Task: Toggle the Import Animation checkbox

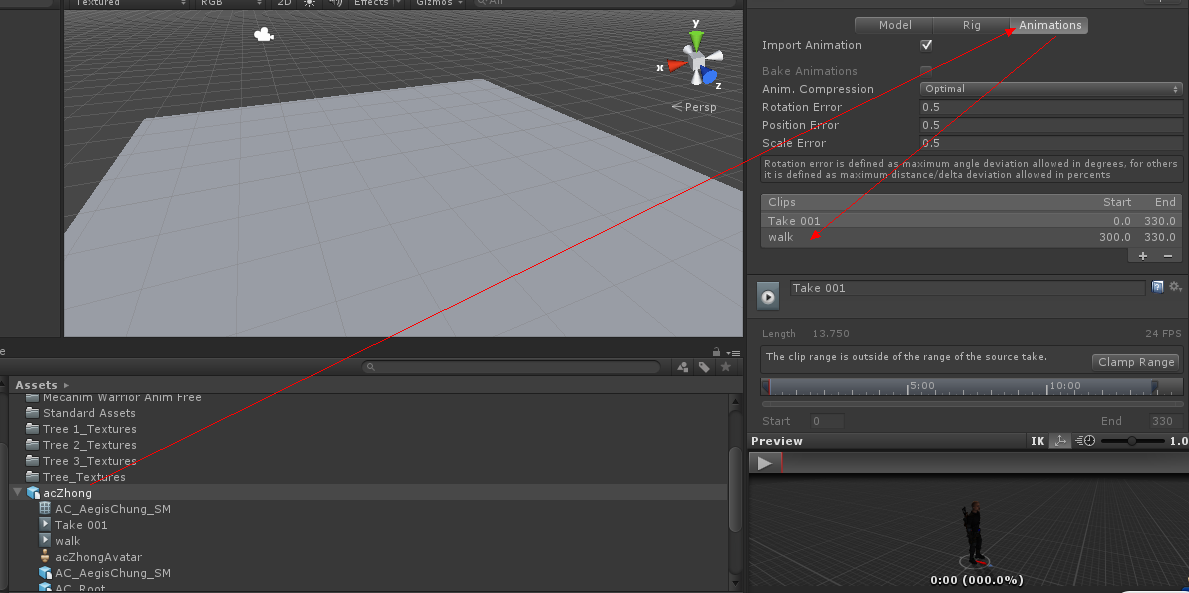Action: click(x=926, y=45)
